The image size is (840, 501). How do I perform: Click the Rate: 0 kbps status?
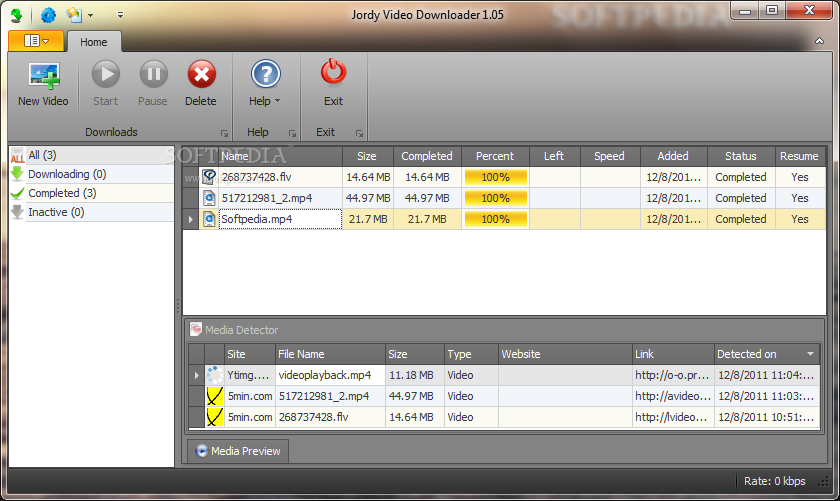(775, 481)
